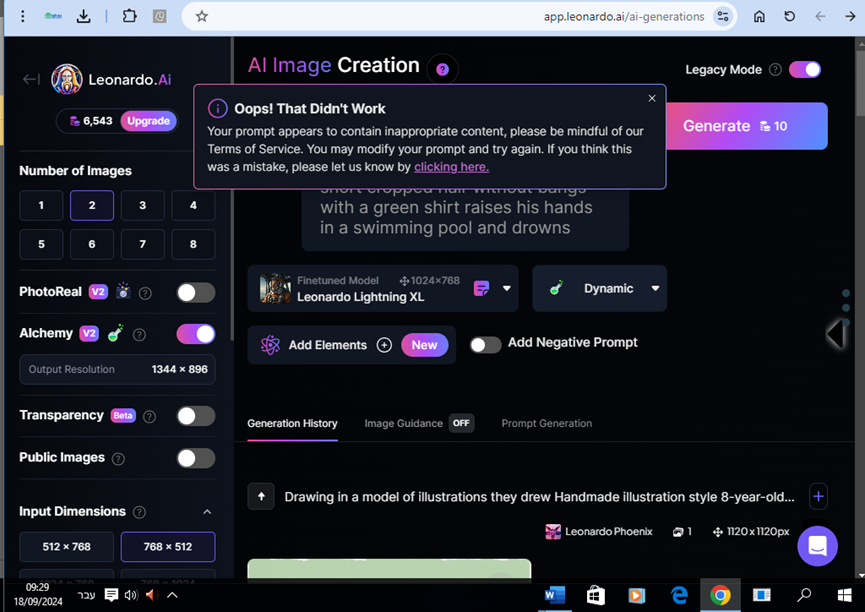This screenshot has height=612, width=865.
Task: Expand the Finetuned Model dropdown arrow
Action: tap(506, 288)
